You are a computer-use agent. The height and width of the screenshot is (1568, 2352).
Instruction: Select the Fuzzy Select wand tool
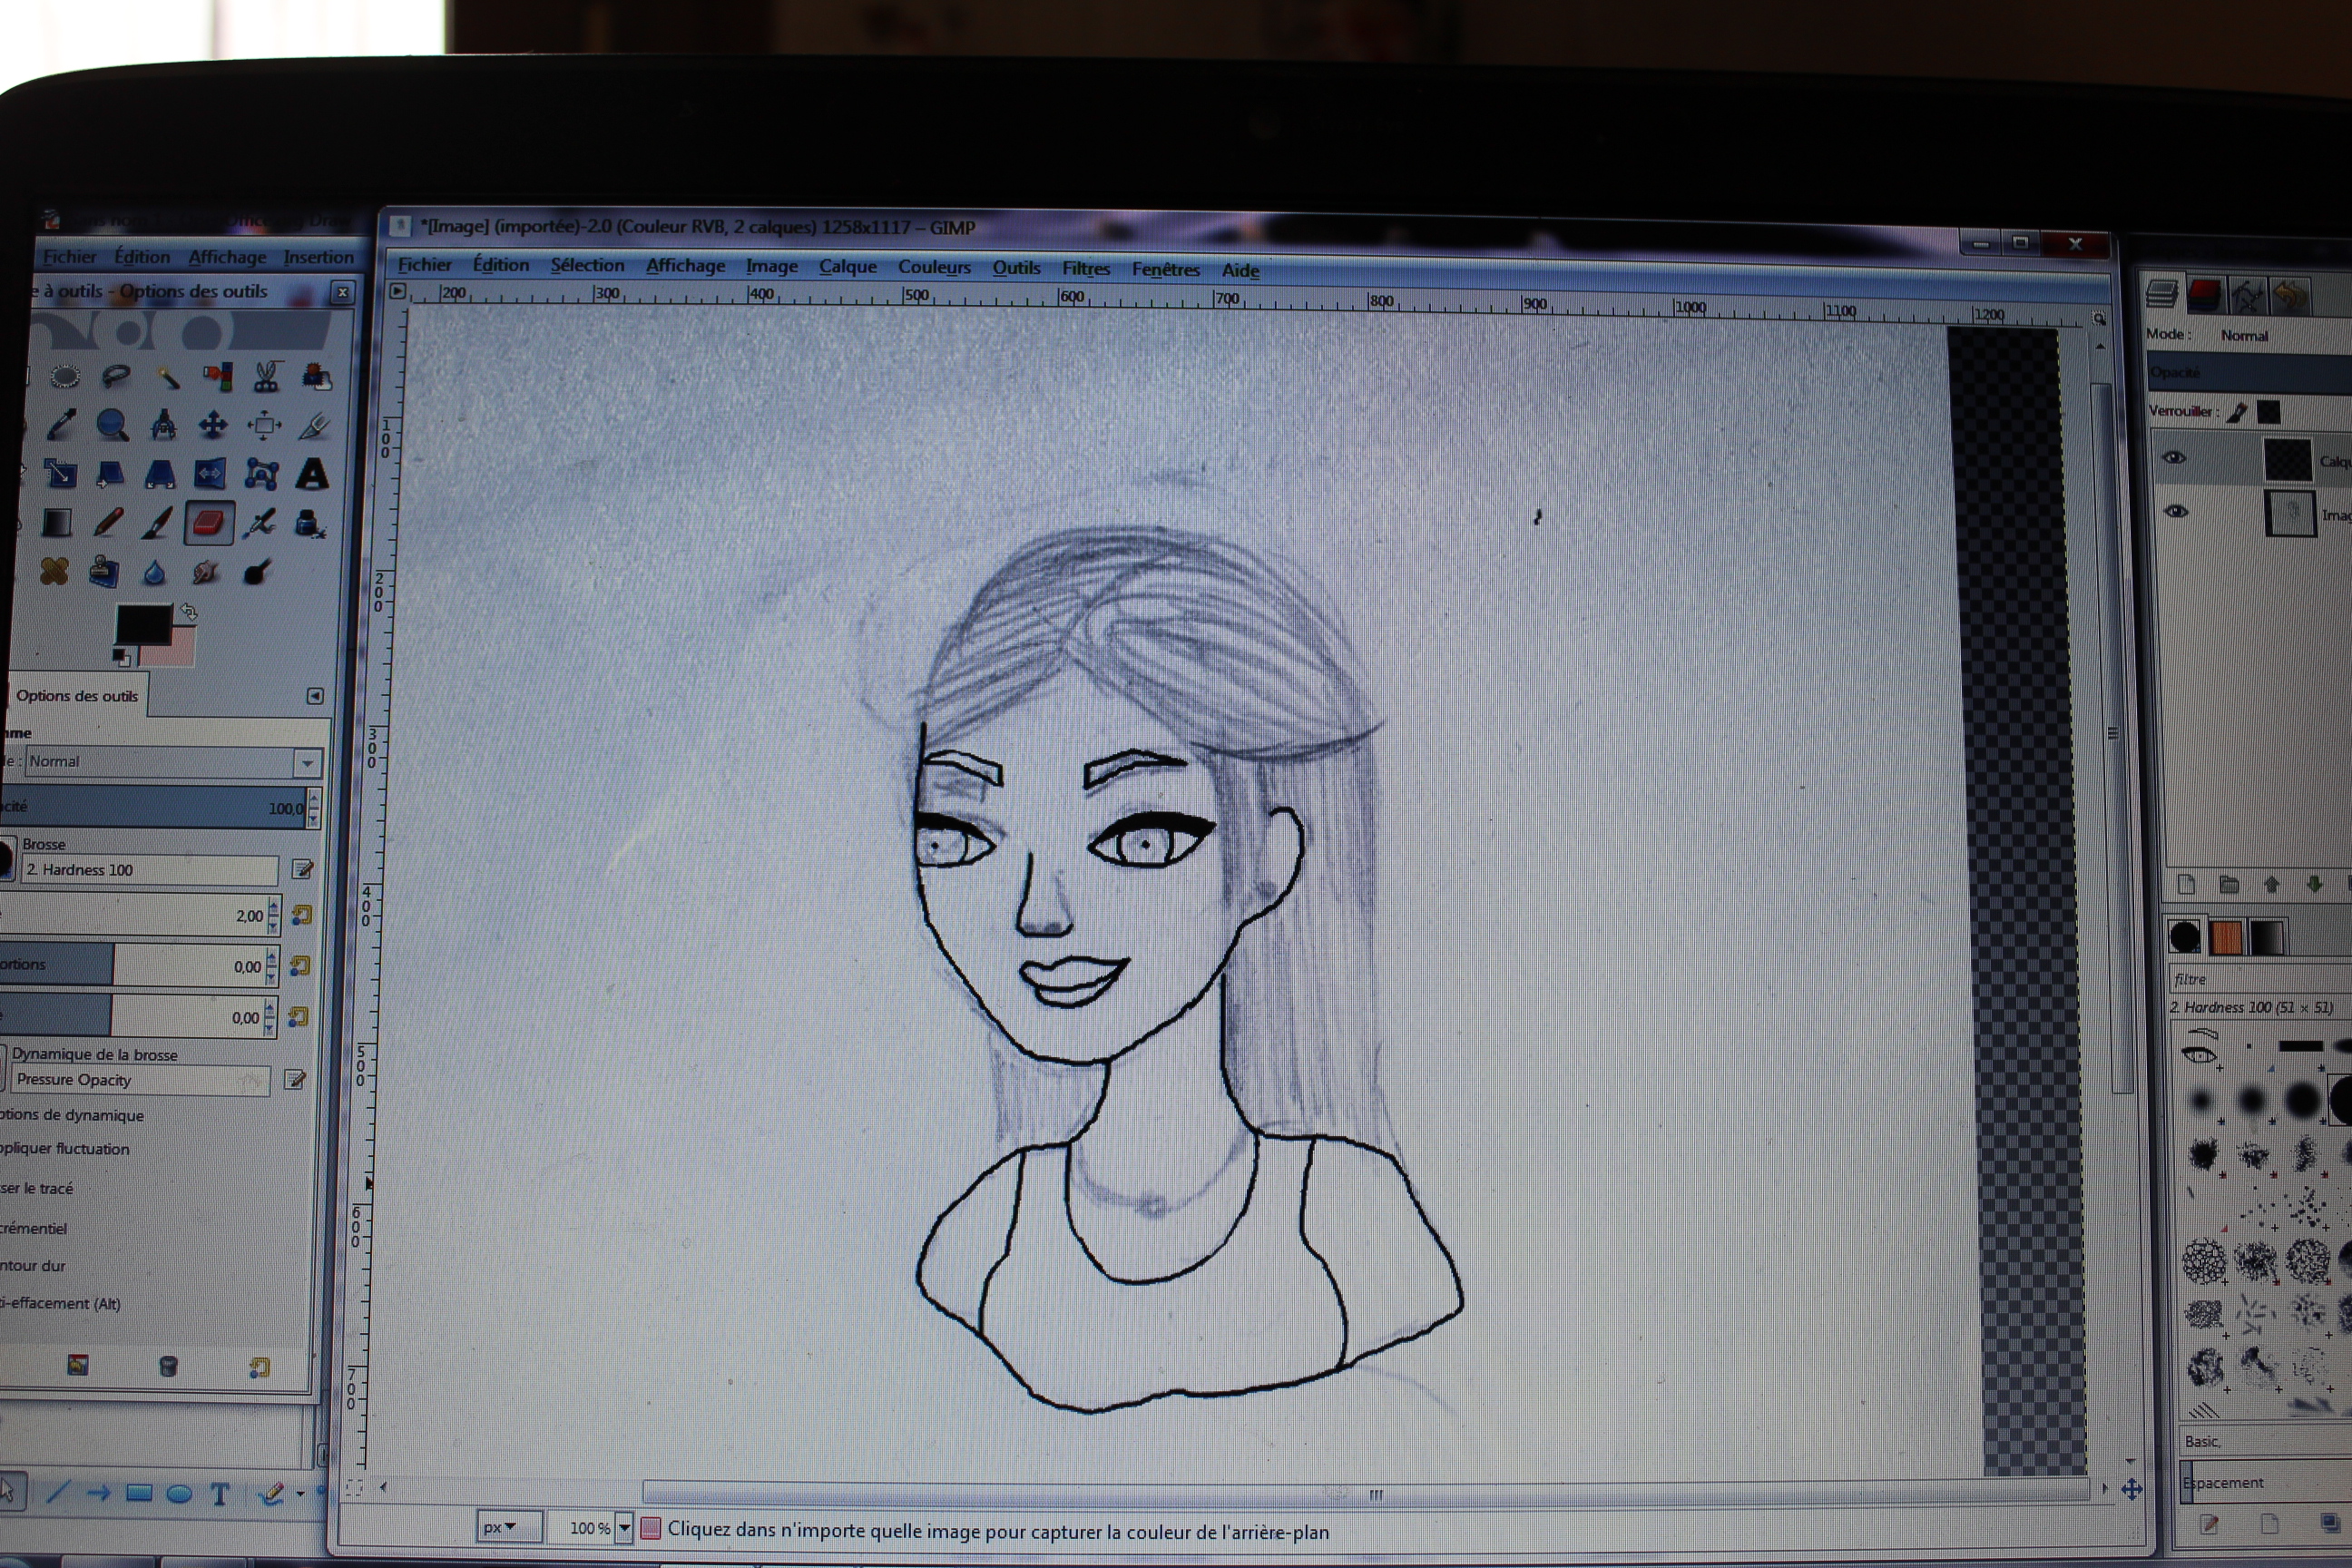167,377
